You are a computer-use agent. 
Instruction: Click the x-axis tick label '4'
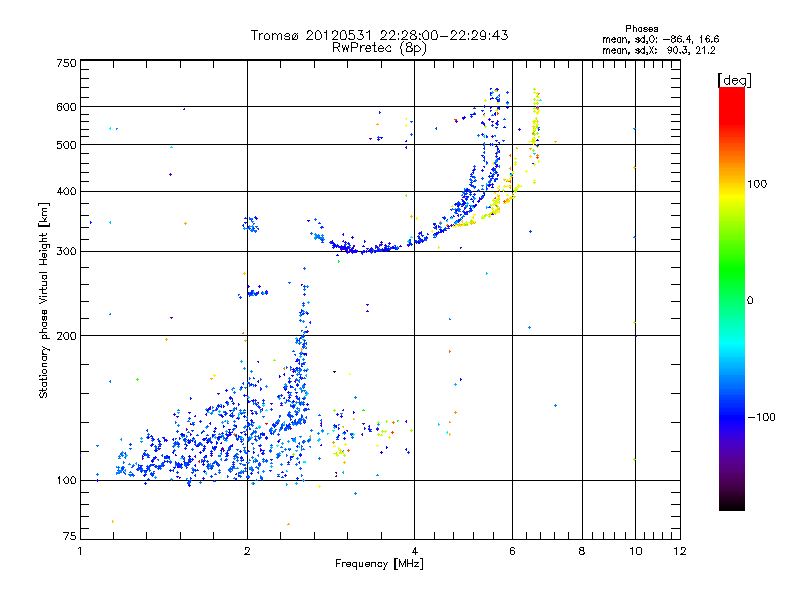click(415, 551)
